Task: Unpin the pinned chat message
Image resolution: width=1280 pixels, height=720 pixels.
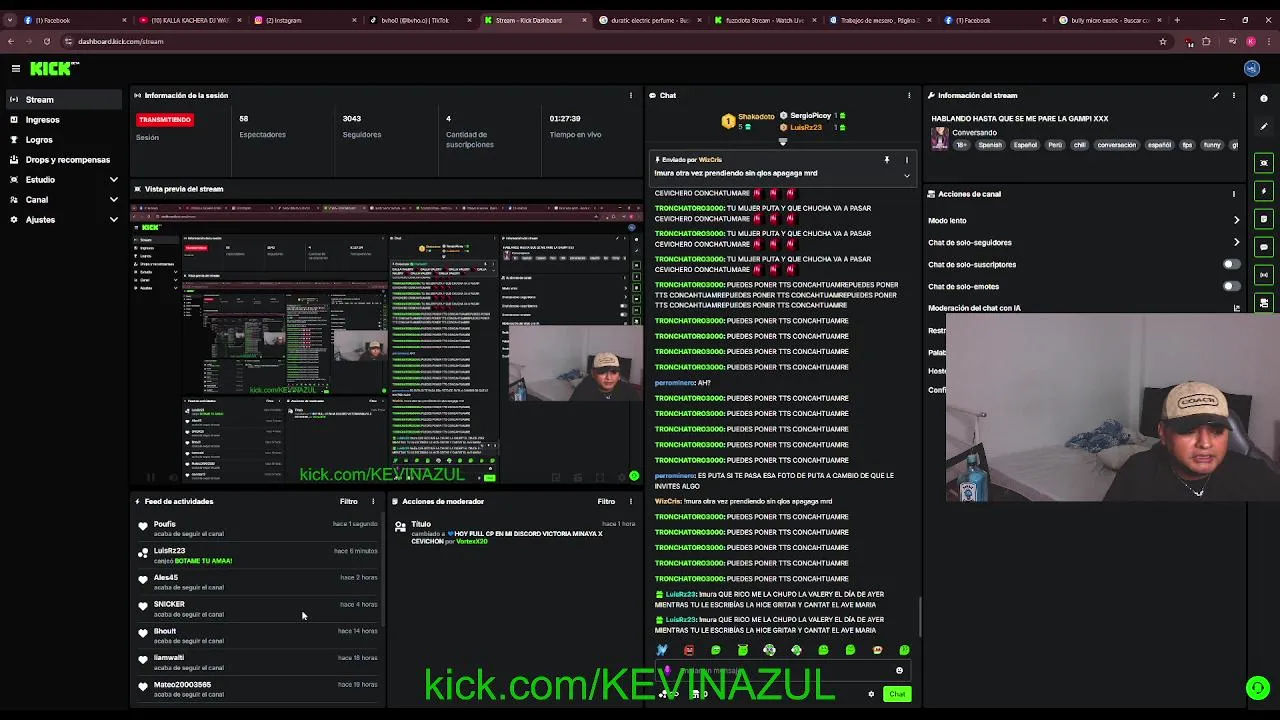Action: point(886,160)
